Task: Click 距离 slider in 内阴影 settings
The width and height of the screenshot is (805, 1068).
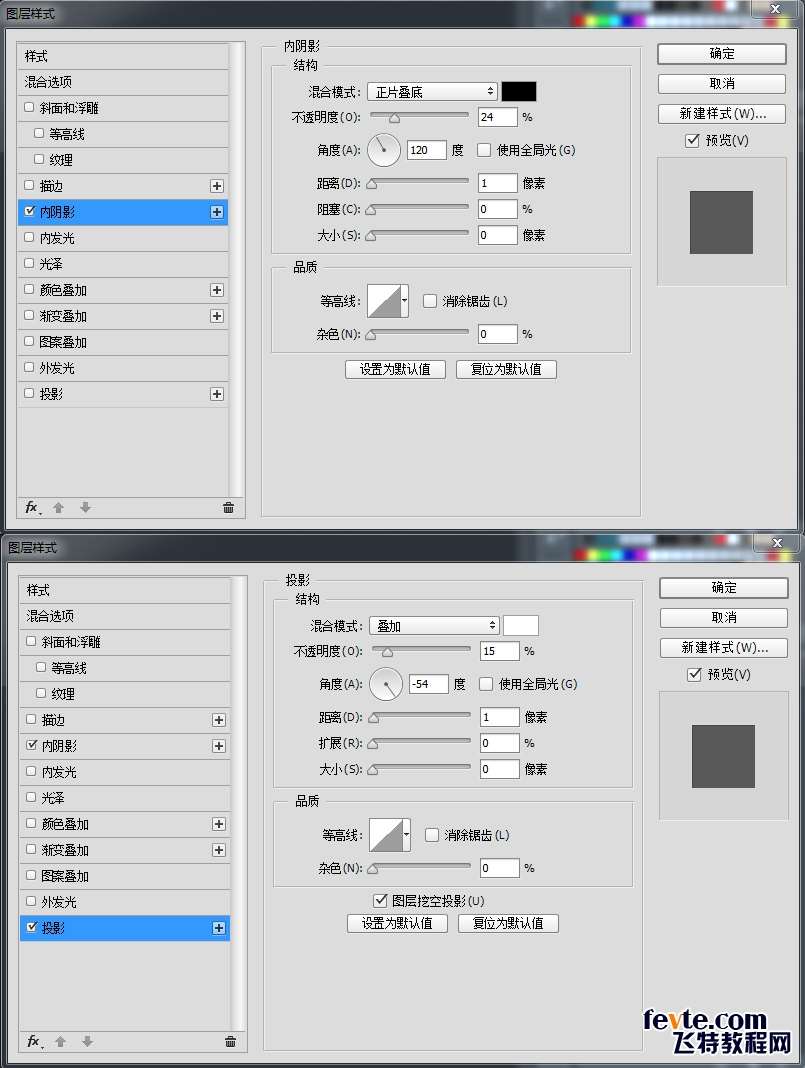Action: pos(417,183)
